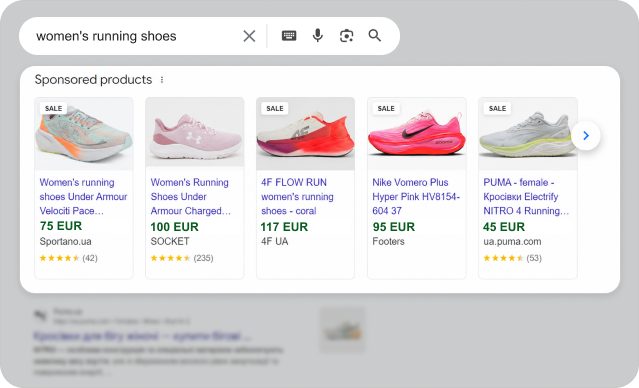Click the SALE badge on the 4F FLOW RUN shoe
Image resolution: width=639 pixels, height=388 pixels.
pos(275,108)
